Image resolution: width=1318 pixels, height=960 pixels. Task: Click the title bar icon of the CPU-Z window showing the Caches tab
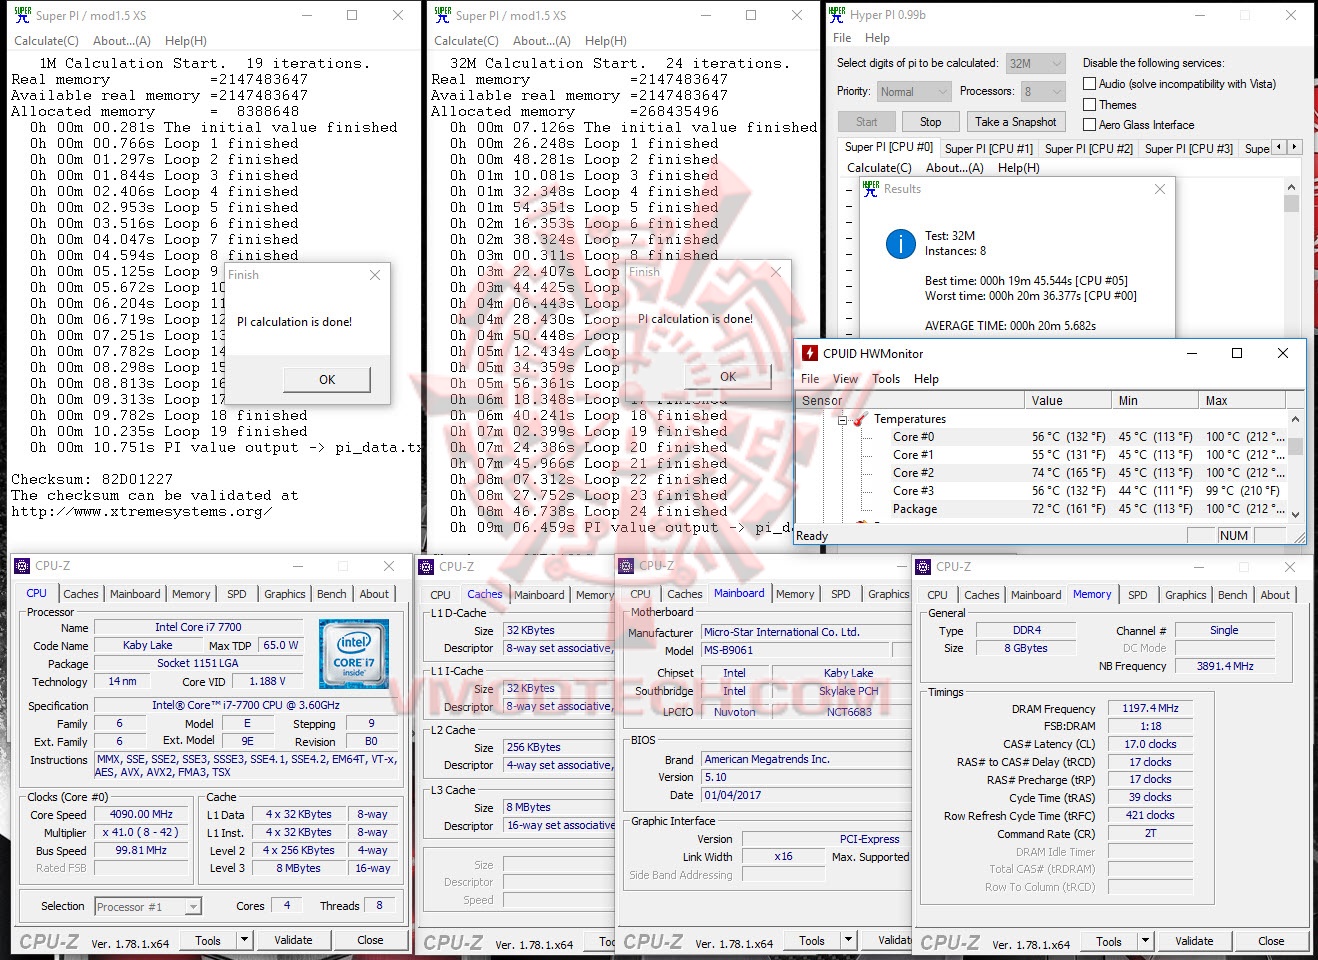click(x=428, y=566)
